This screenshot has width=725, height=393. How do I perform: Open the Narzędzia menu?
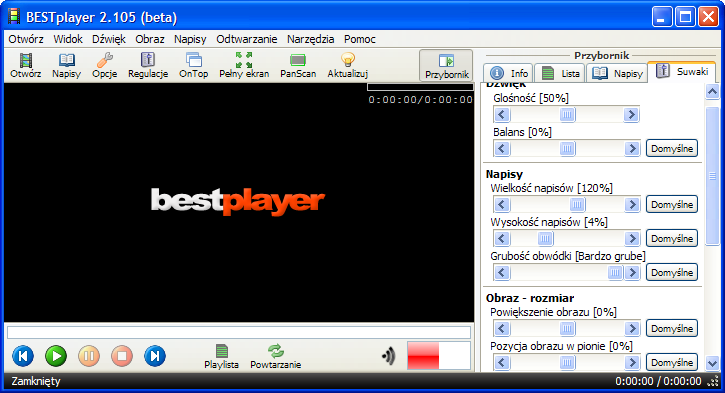pyautogui.click(x=310, y=39)
